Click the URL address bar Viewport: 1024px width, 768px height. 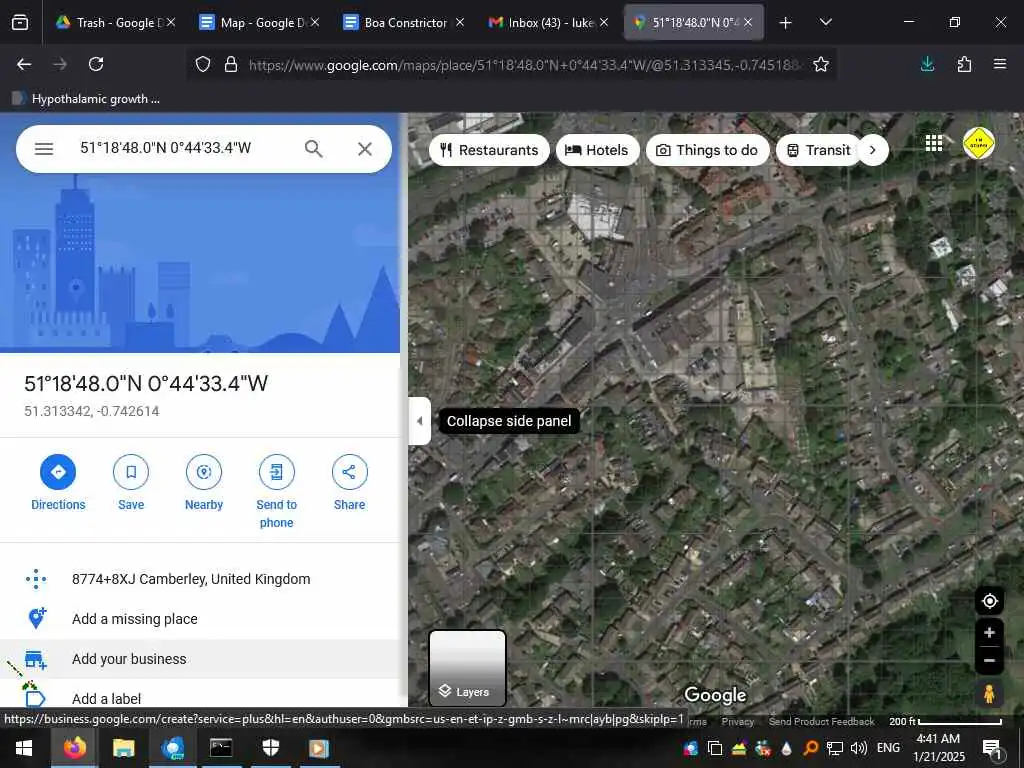[524, 65]
